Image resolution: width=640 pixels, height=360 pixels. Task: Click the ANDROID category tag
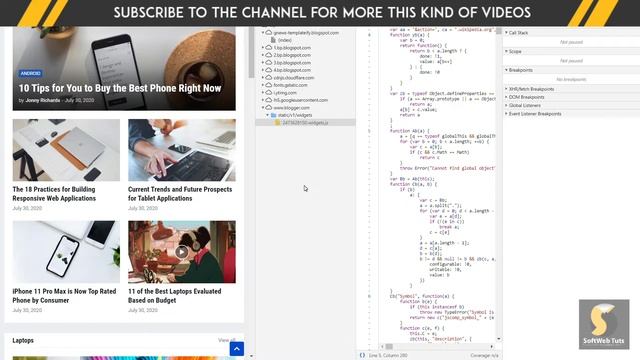[x=31, y=73]
